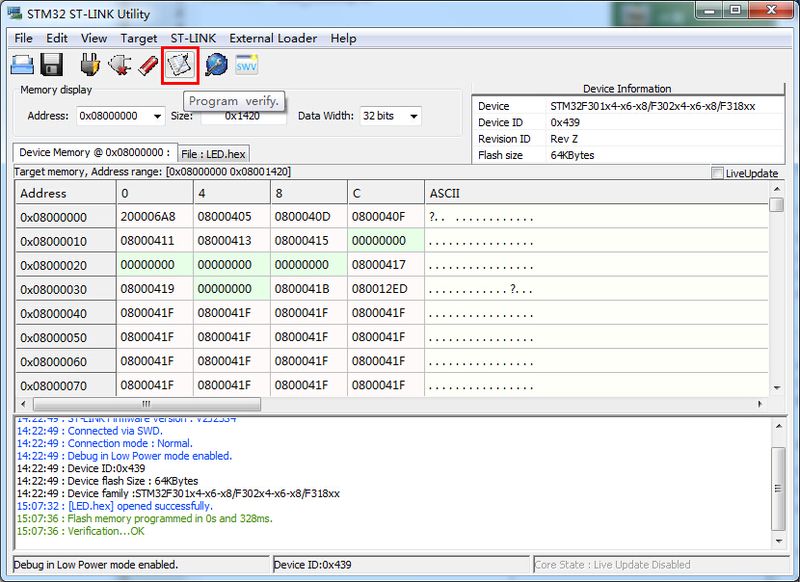Open the External Loader menu
The height and width of the screenshot is (582, 800).
click(273, 38)
